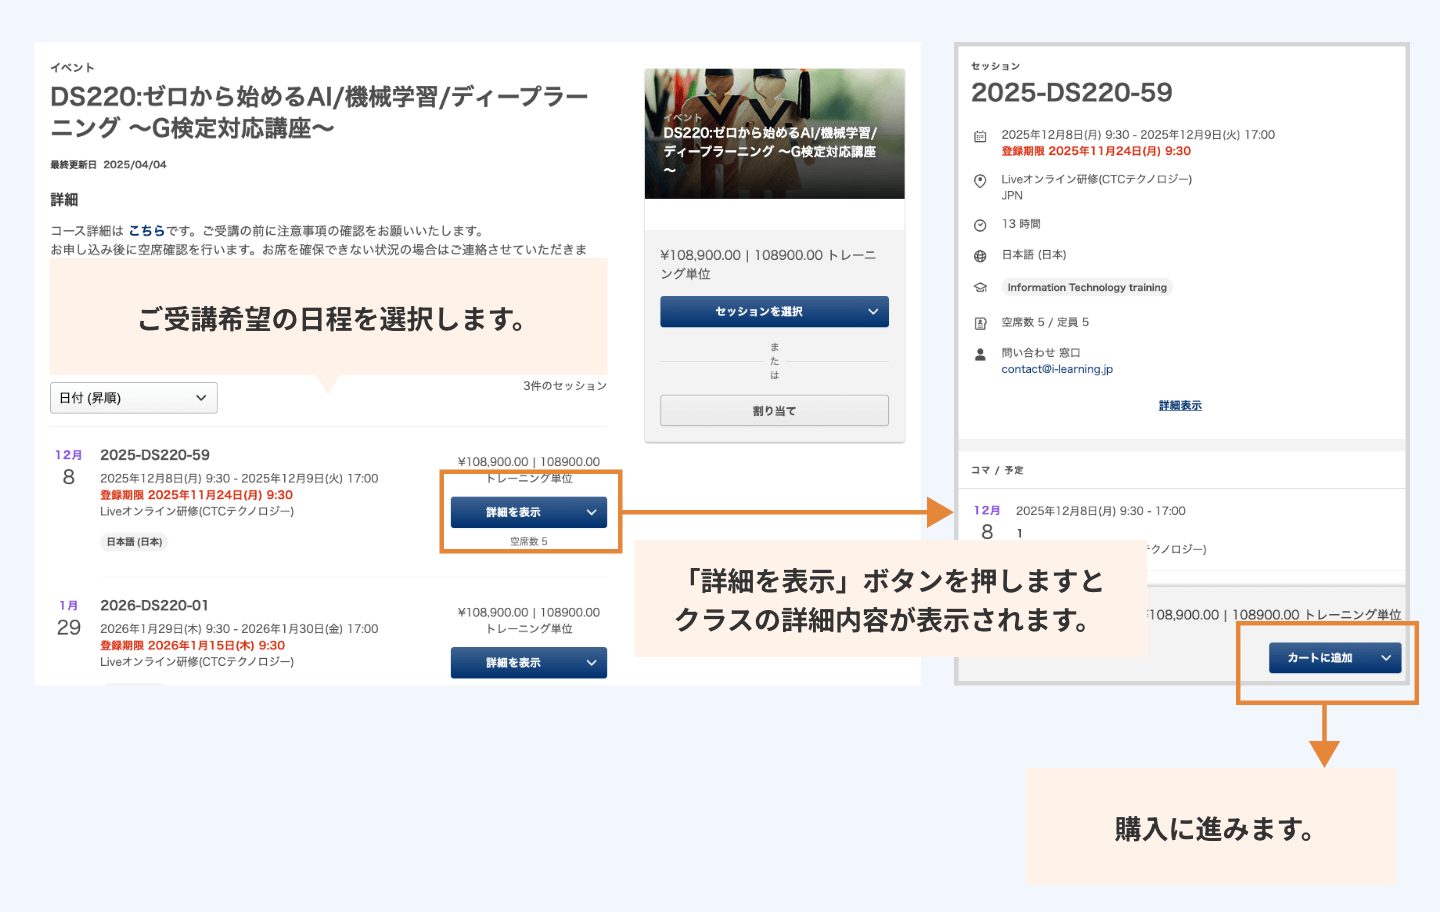Click the 割り当て button
The height and width of the screenshot is (912, 1440).
click(x=774, y=411)
